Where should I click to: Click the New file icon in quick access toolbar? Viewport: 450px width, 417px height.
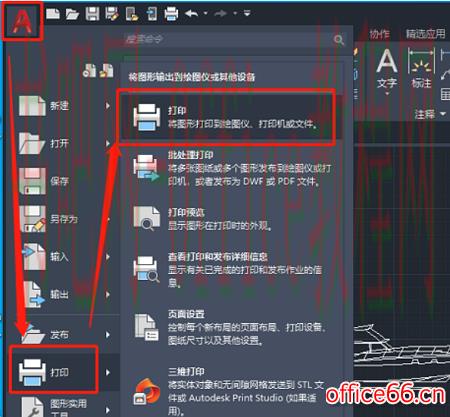tap(53, 14)
